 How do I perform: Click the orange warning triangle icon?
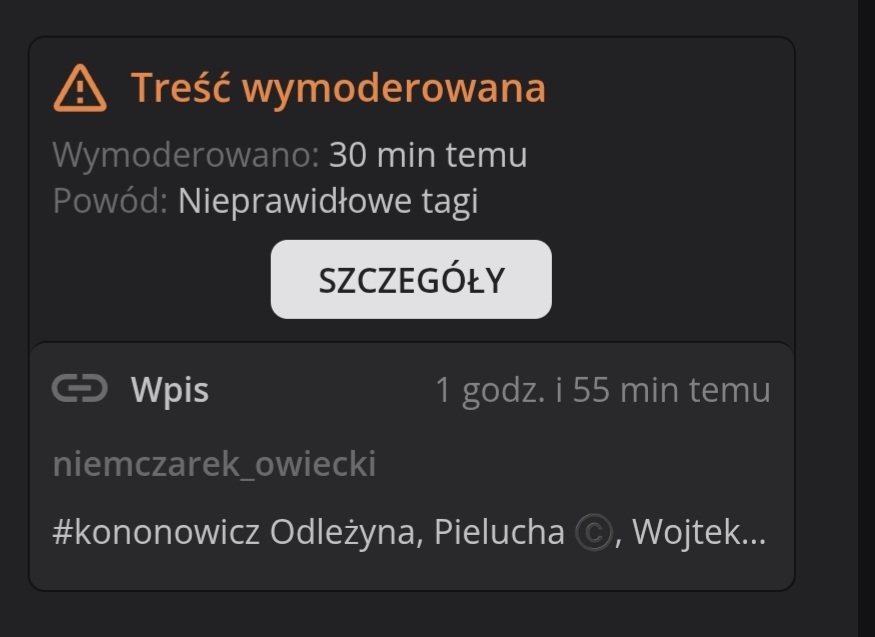point(80,89)
